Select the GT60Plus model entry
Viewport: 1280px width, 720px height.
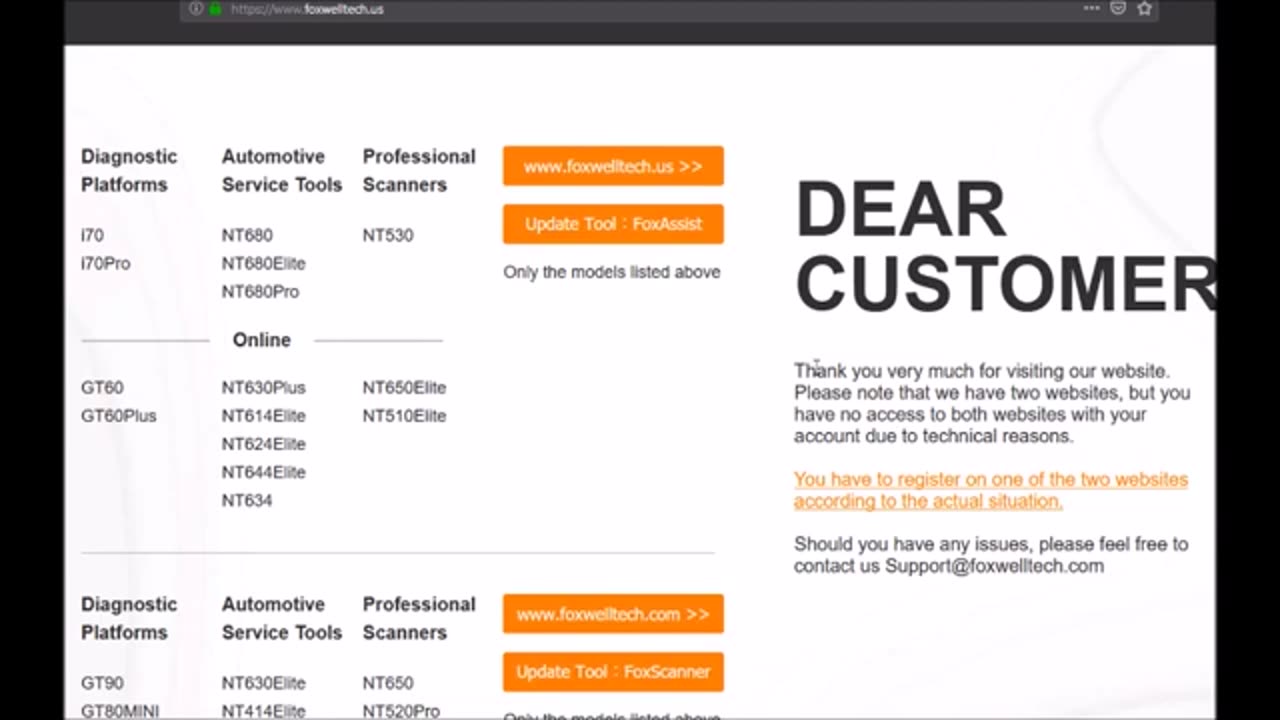[119, 415]
